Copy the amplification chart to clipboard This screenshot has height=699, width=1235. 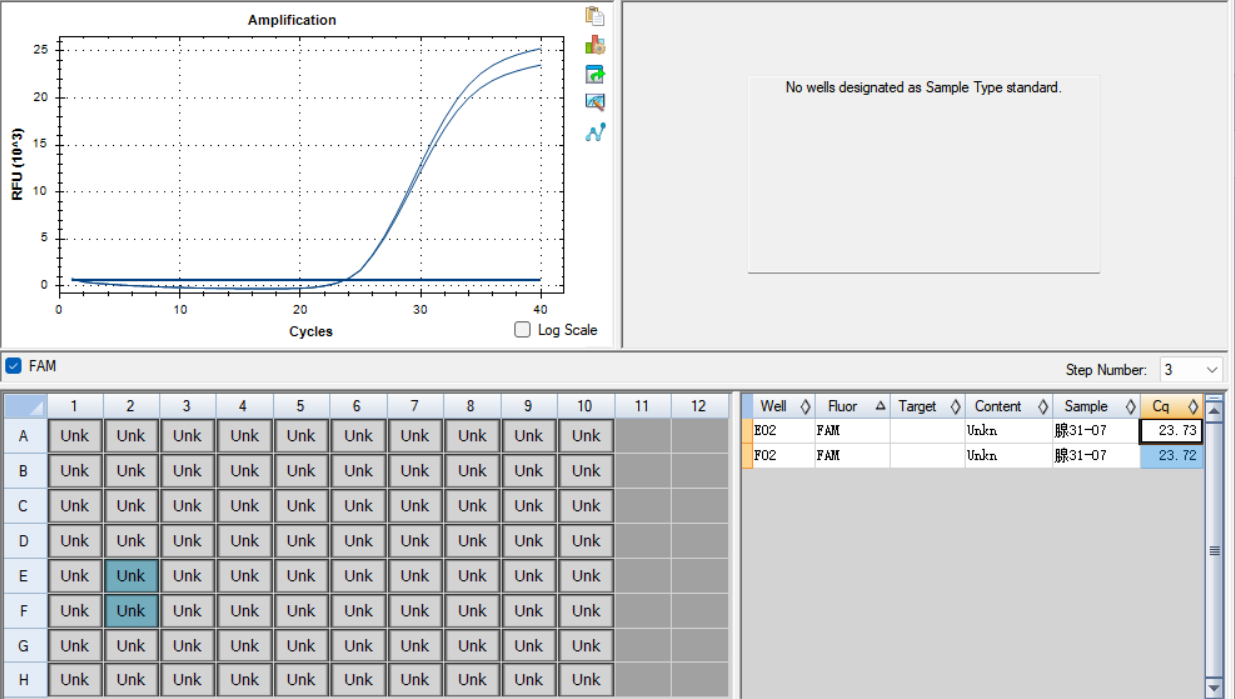(595, 16)
